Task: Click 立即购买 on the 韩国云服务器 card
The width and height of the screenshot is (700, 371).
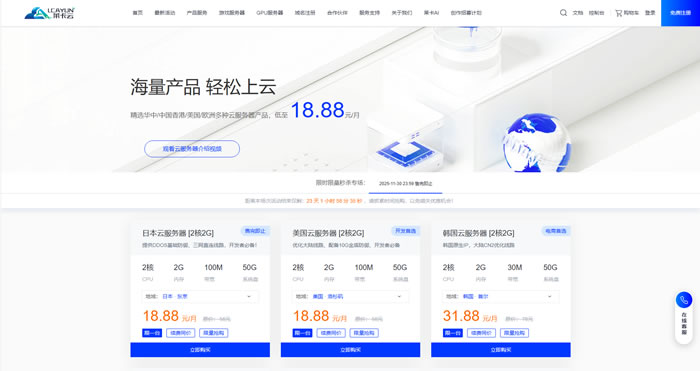Action: tap(501, 350)
